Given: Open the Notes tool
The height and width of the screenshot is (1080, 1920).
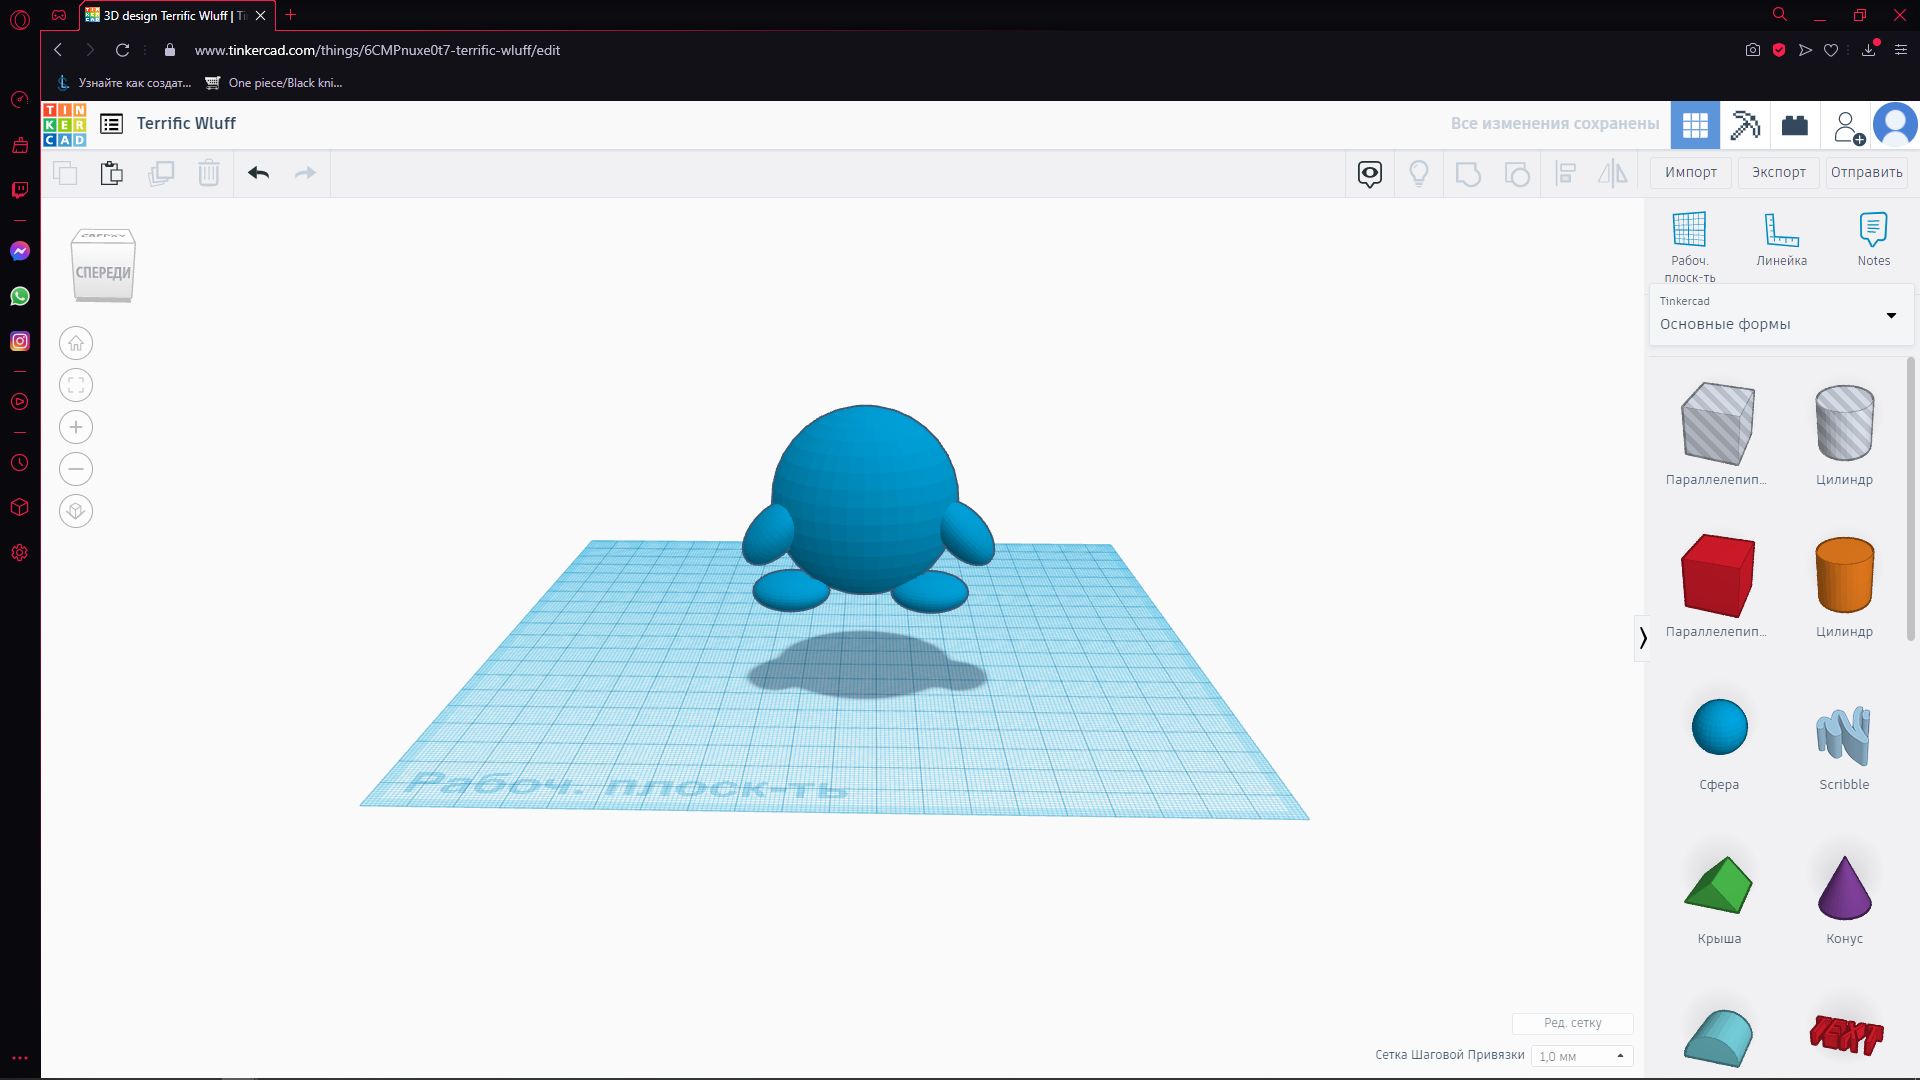Looking at the screenshot, I should (1873, 239).
